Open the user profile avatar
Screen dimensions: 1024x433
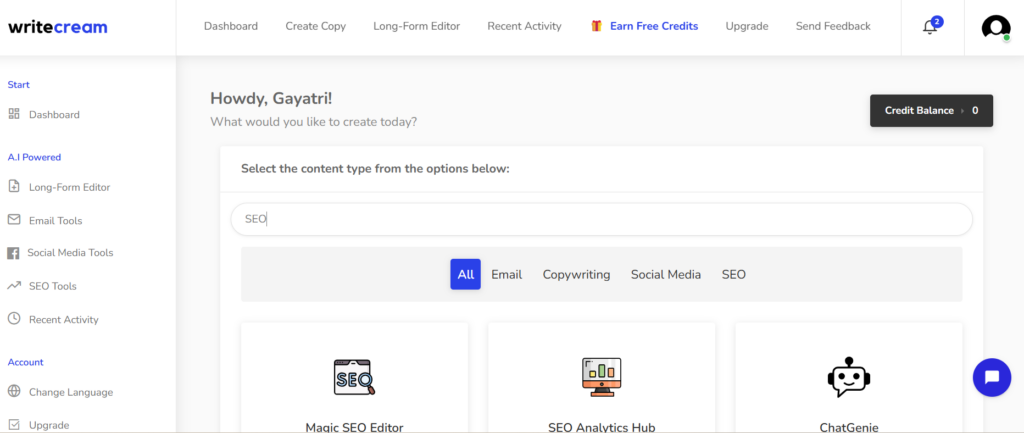tap(995, 27)
